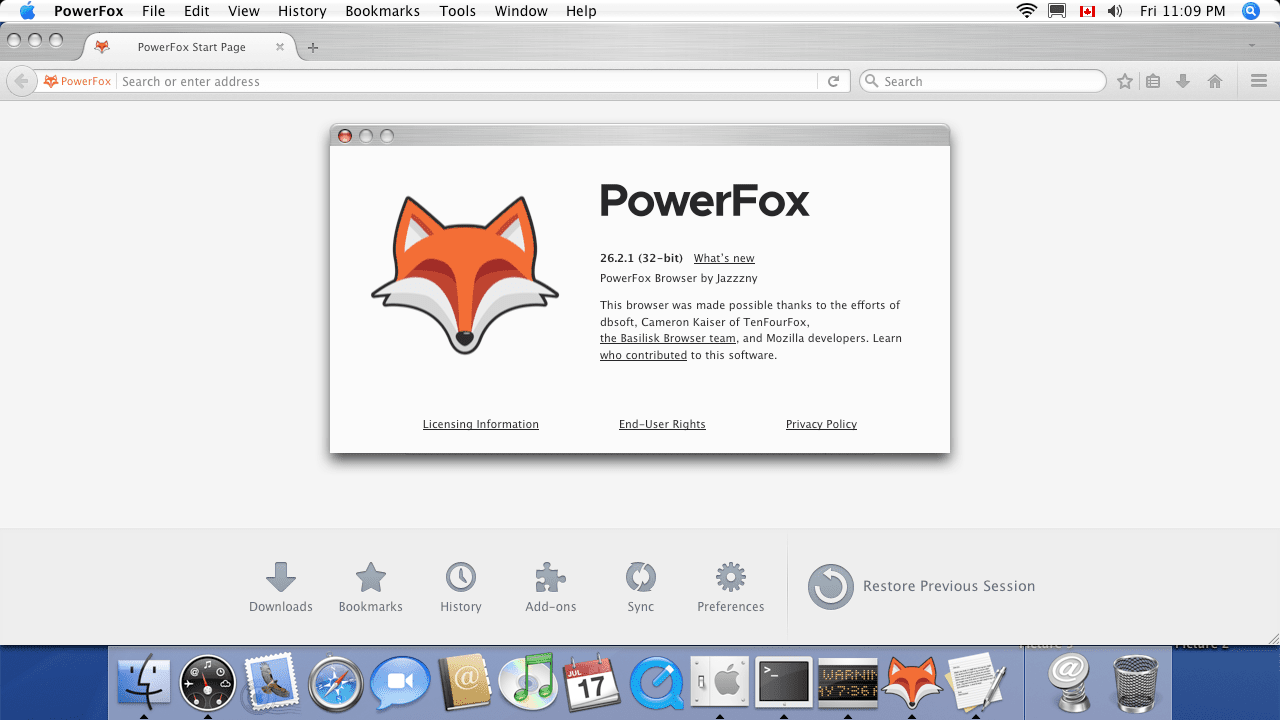Open the Add-ons puzzle piece shortcut
Screen dimensions: 1280x720
click(551, 587)
